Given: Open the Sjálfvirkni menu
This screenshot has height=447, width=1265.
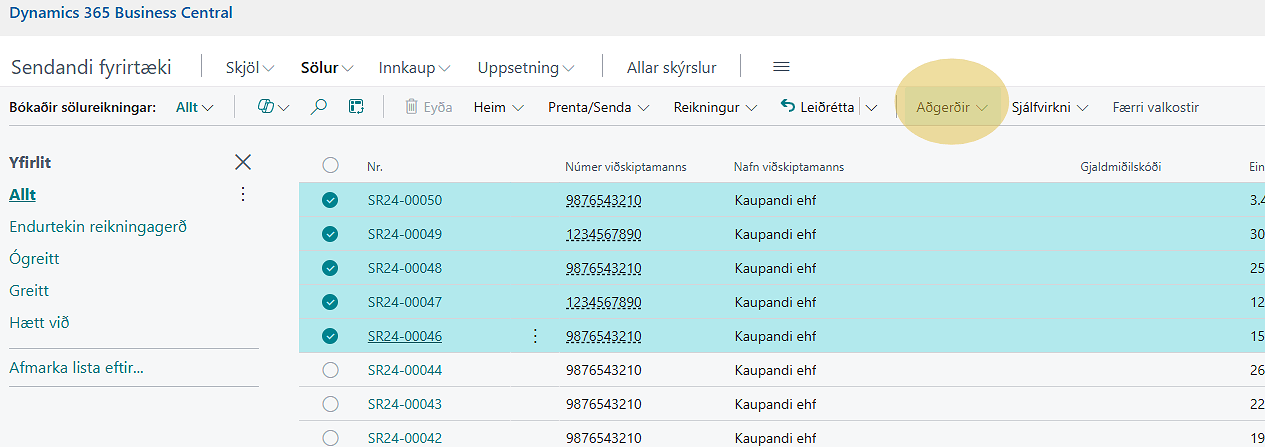Looking at the screenshot, I should pyautogui.click(x=1050, y=107).
